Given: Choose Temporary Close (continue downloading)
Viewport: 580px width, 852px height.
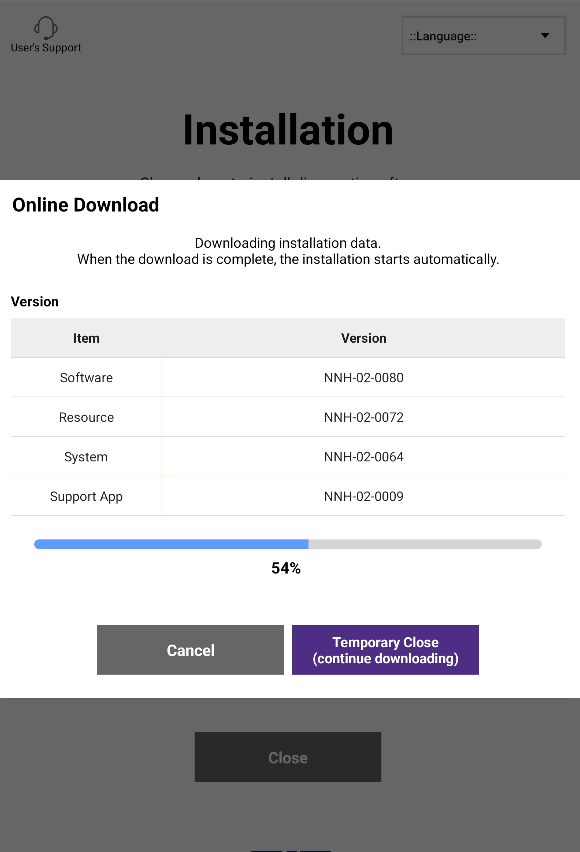Looking at the screenshot, I should coord(385,650).
